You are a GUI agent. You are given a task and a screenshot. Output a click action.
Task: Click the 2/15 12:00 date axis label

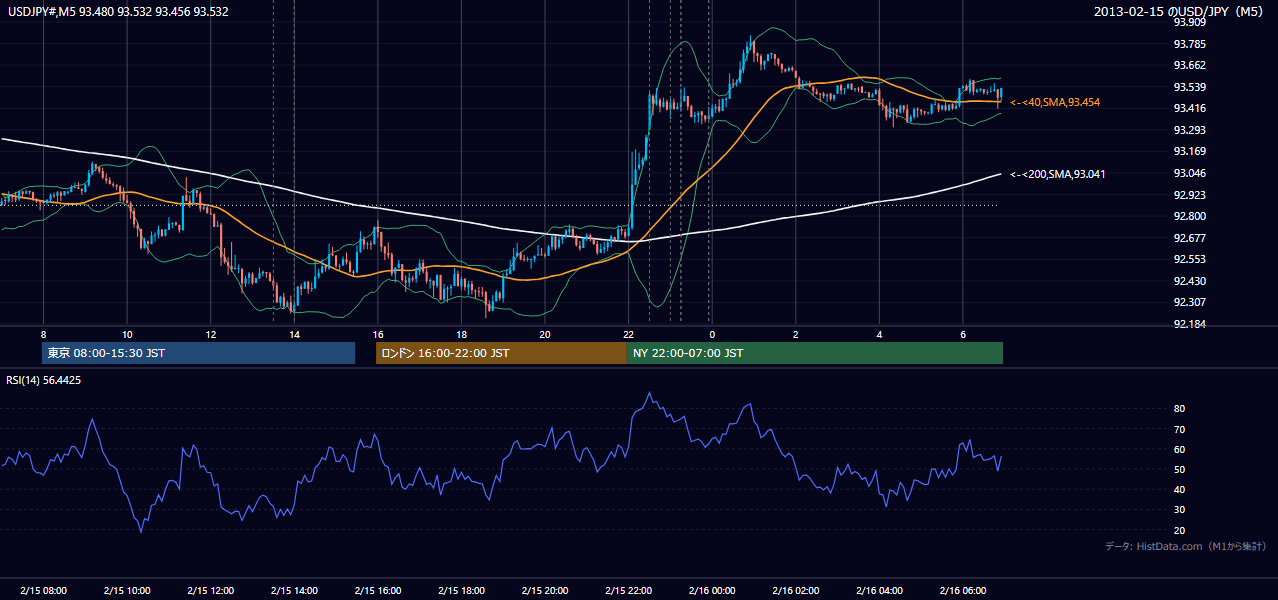211,591
